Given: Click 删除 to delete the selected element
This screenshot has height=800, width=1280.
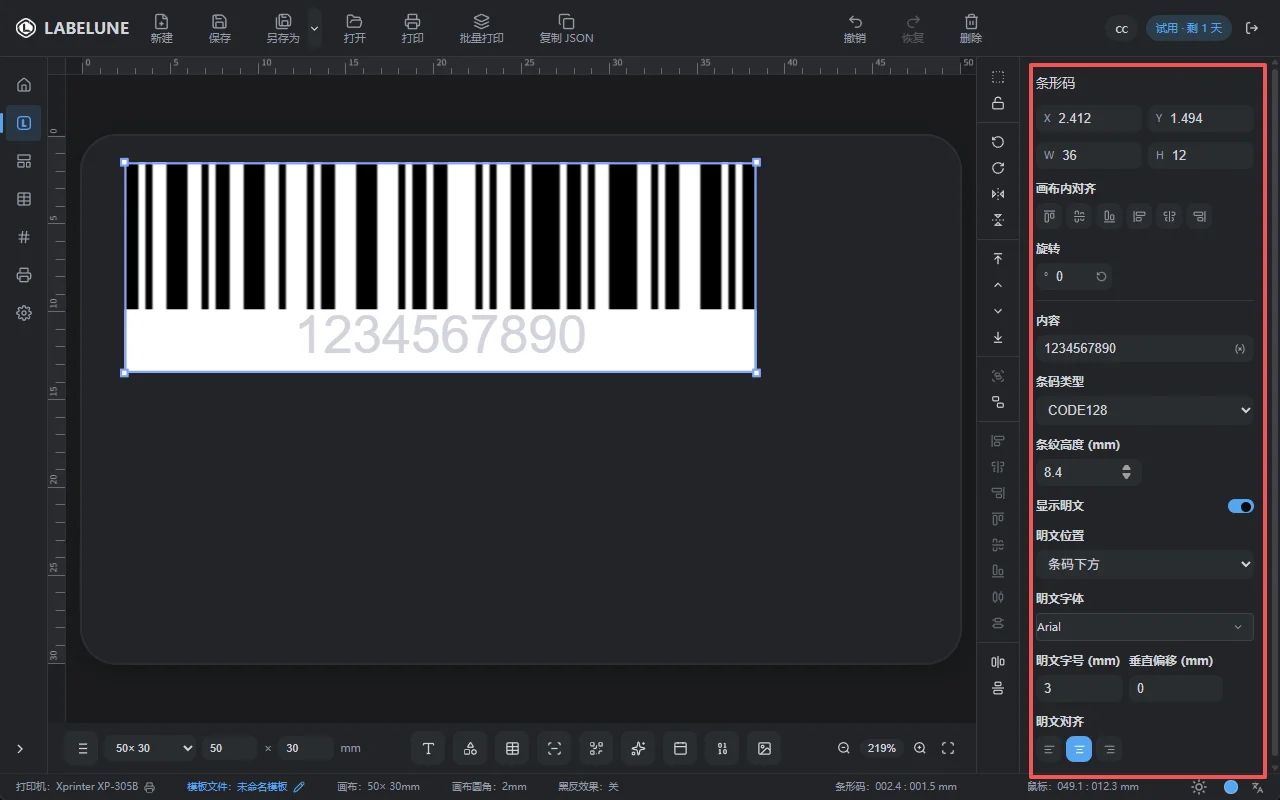Looking at the screenshot, I should [x=970, y=28].
